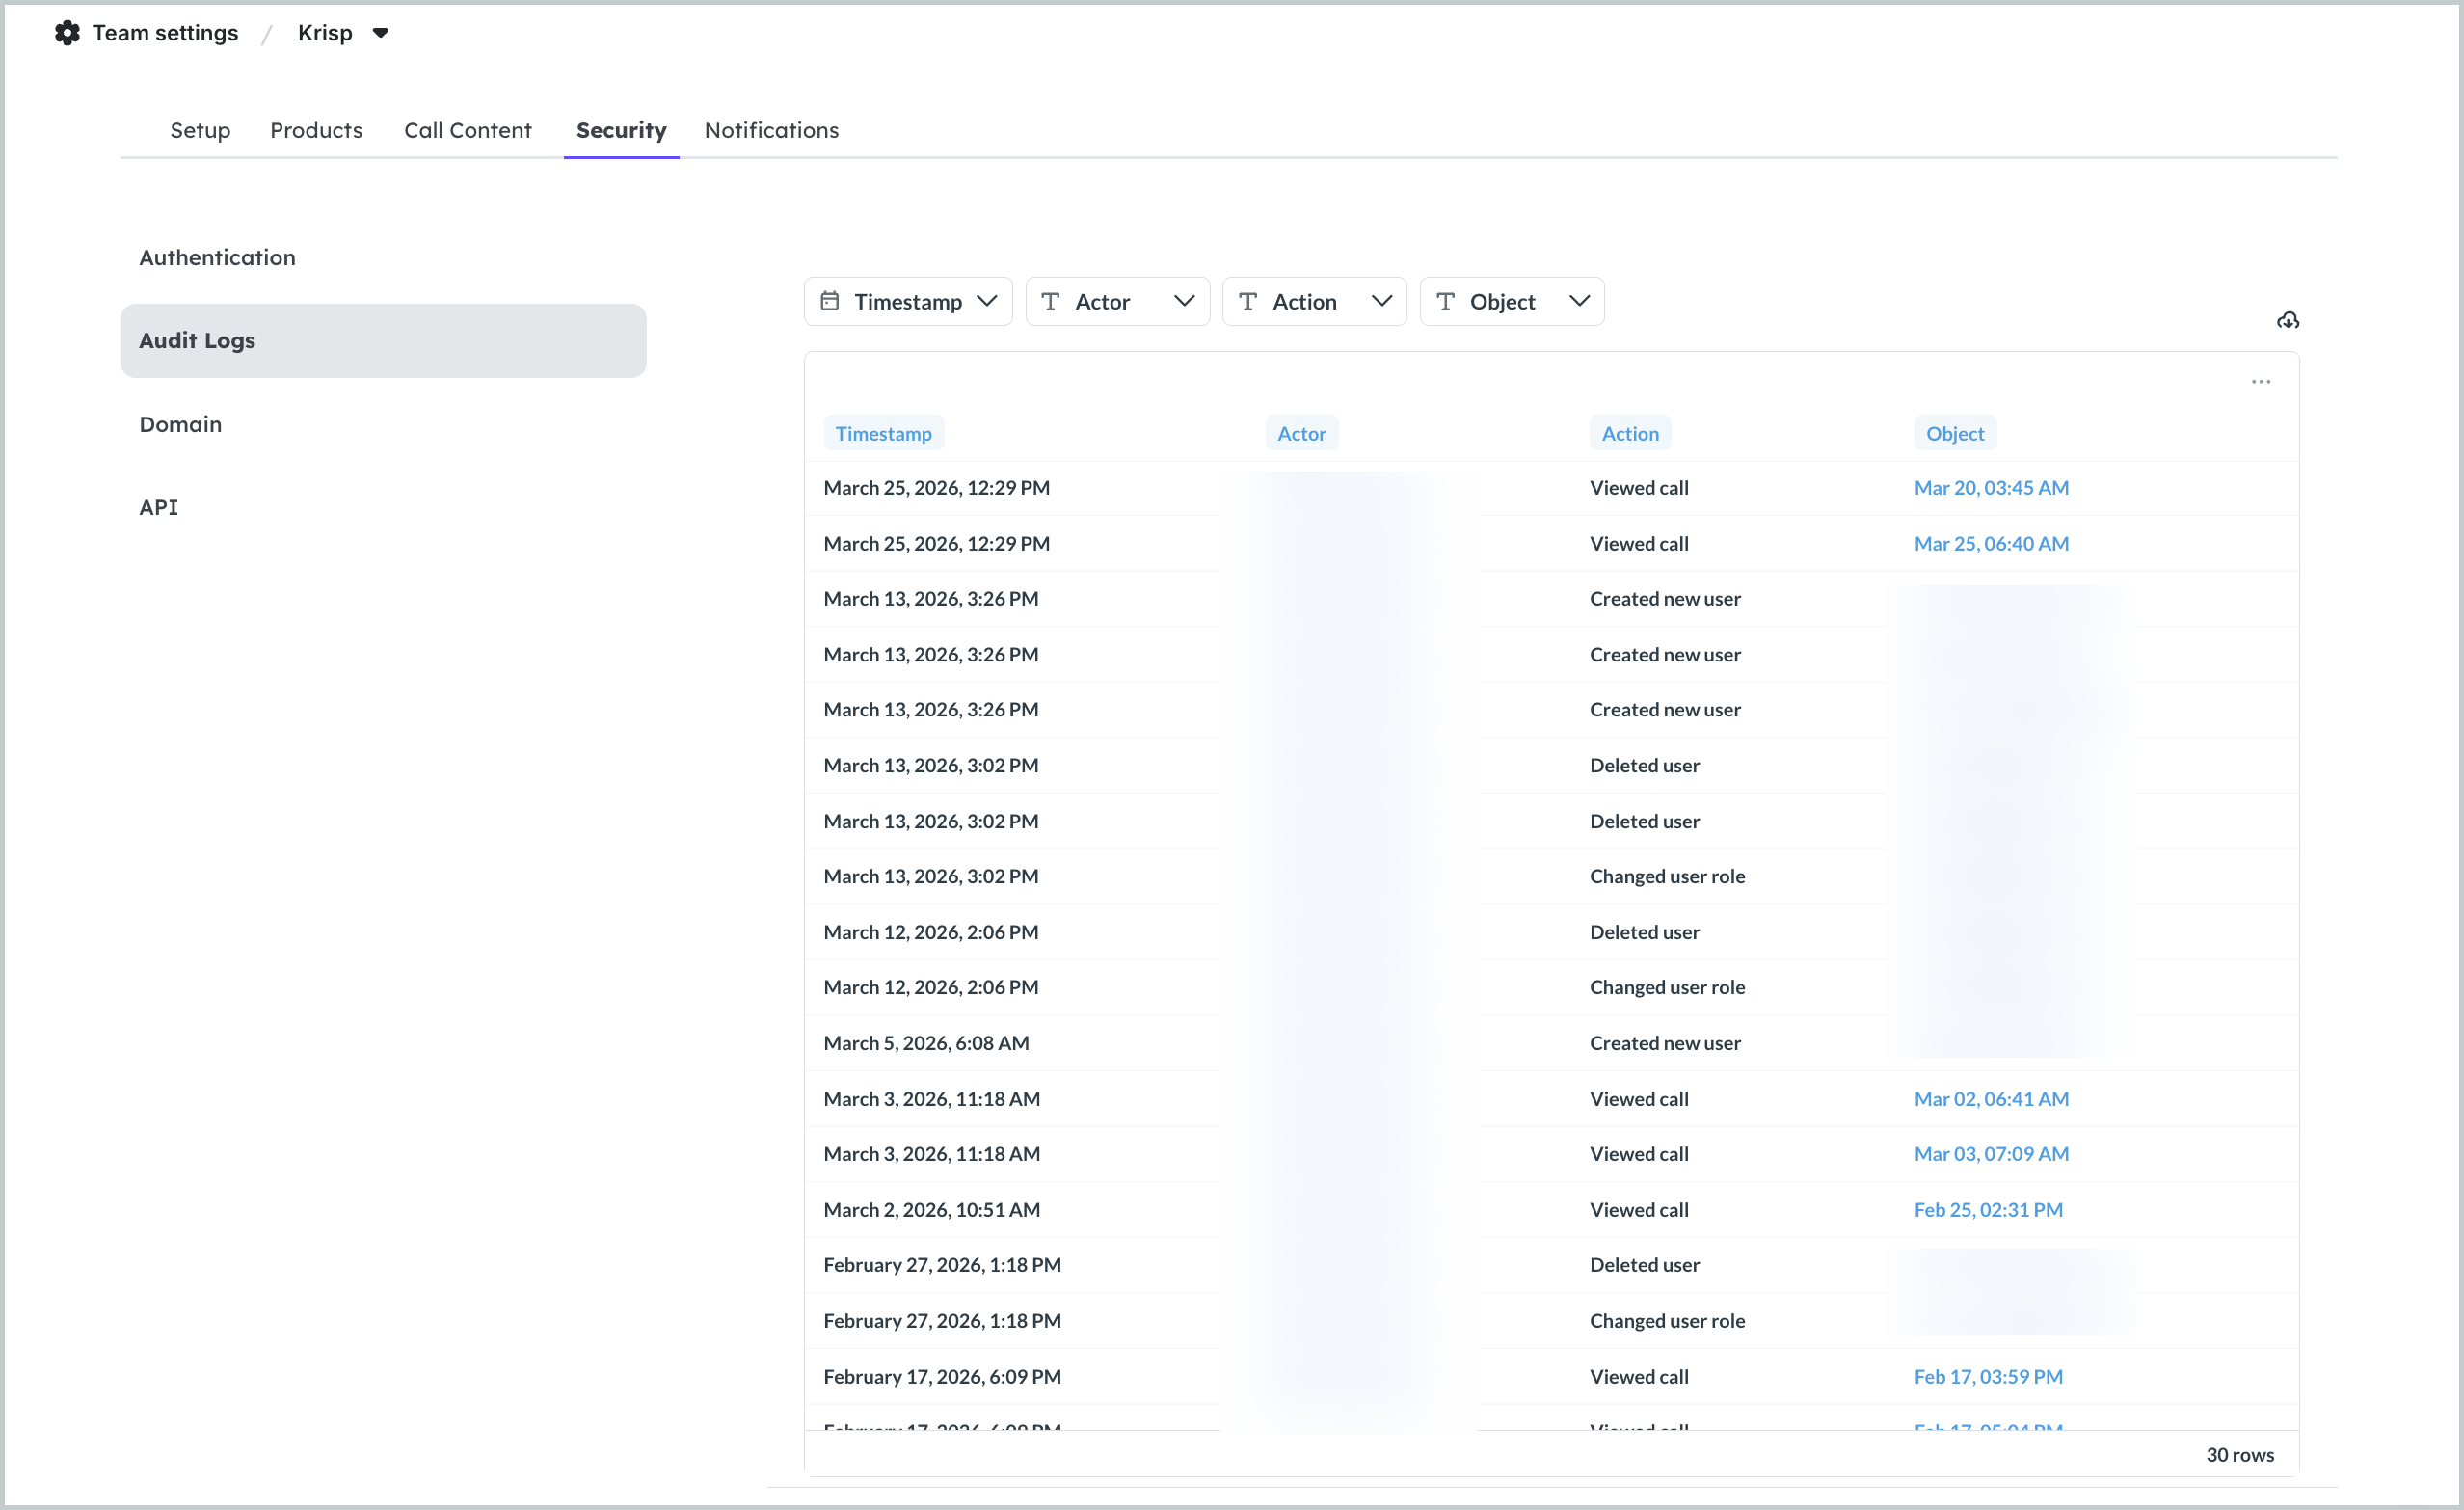Open the three-dot table options menu

click(2260, 382)
